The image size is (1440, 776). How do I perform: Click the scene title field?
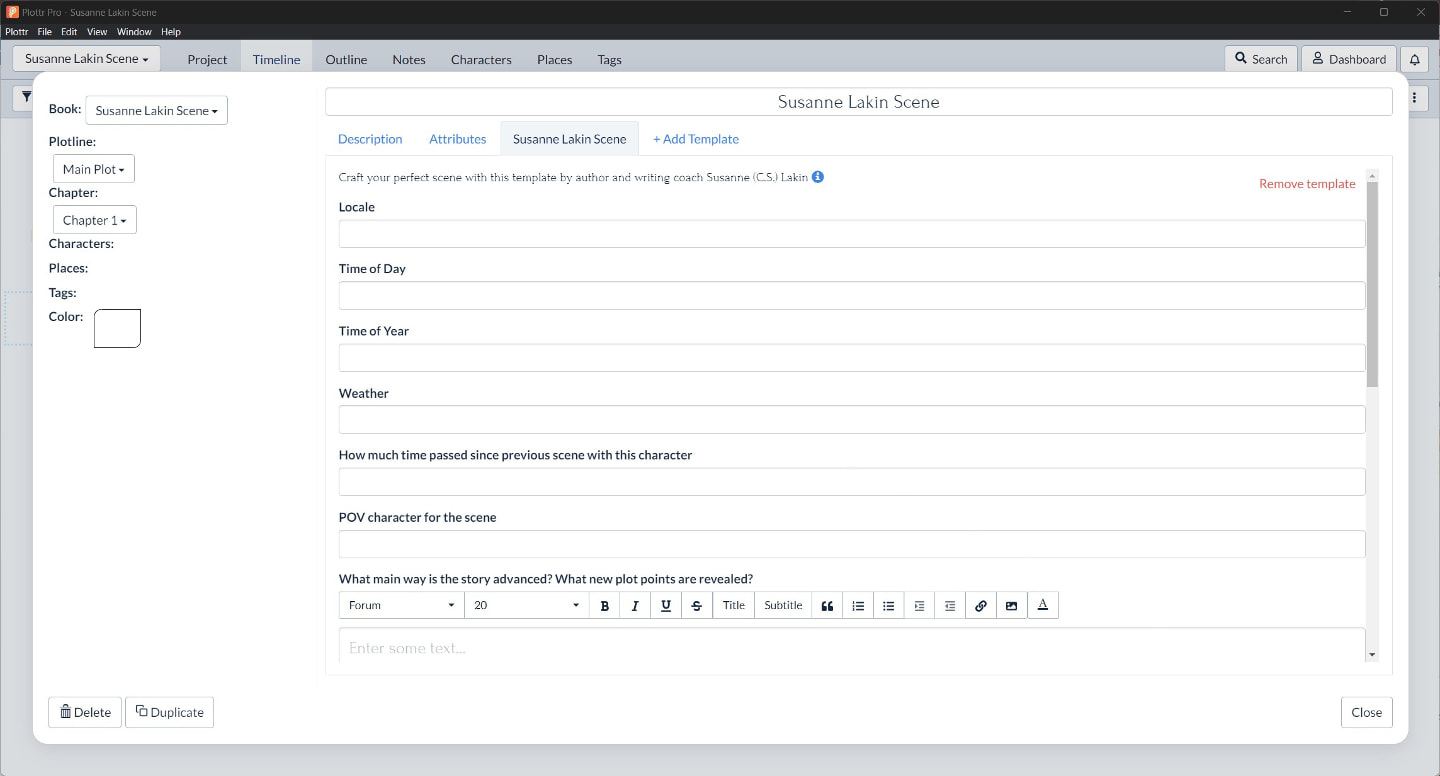858,102
